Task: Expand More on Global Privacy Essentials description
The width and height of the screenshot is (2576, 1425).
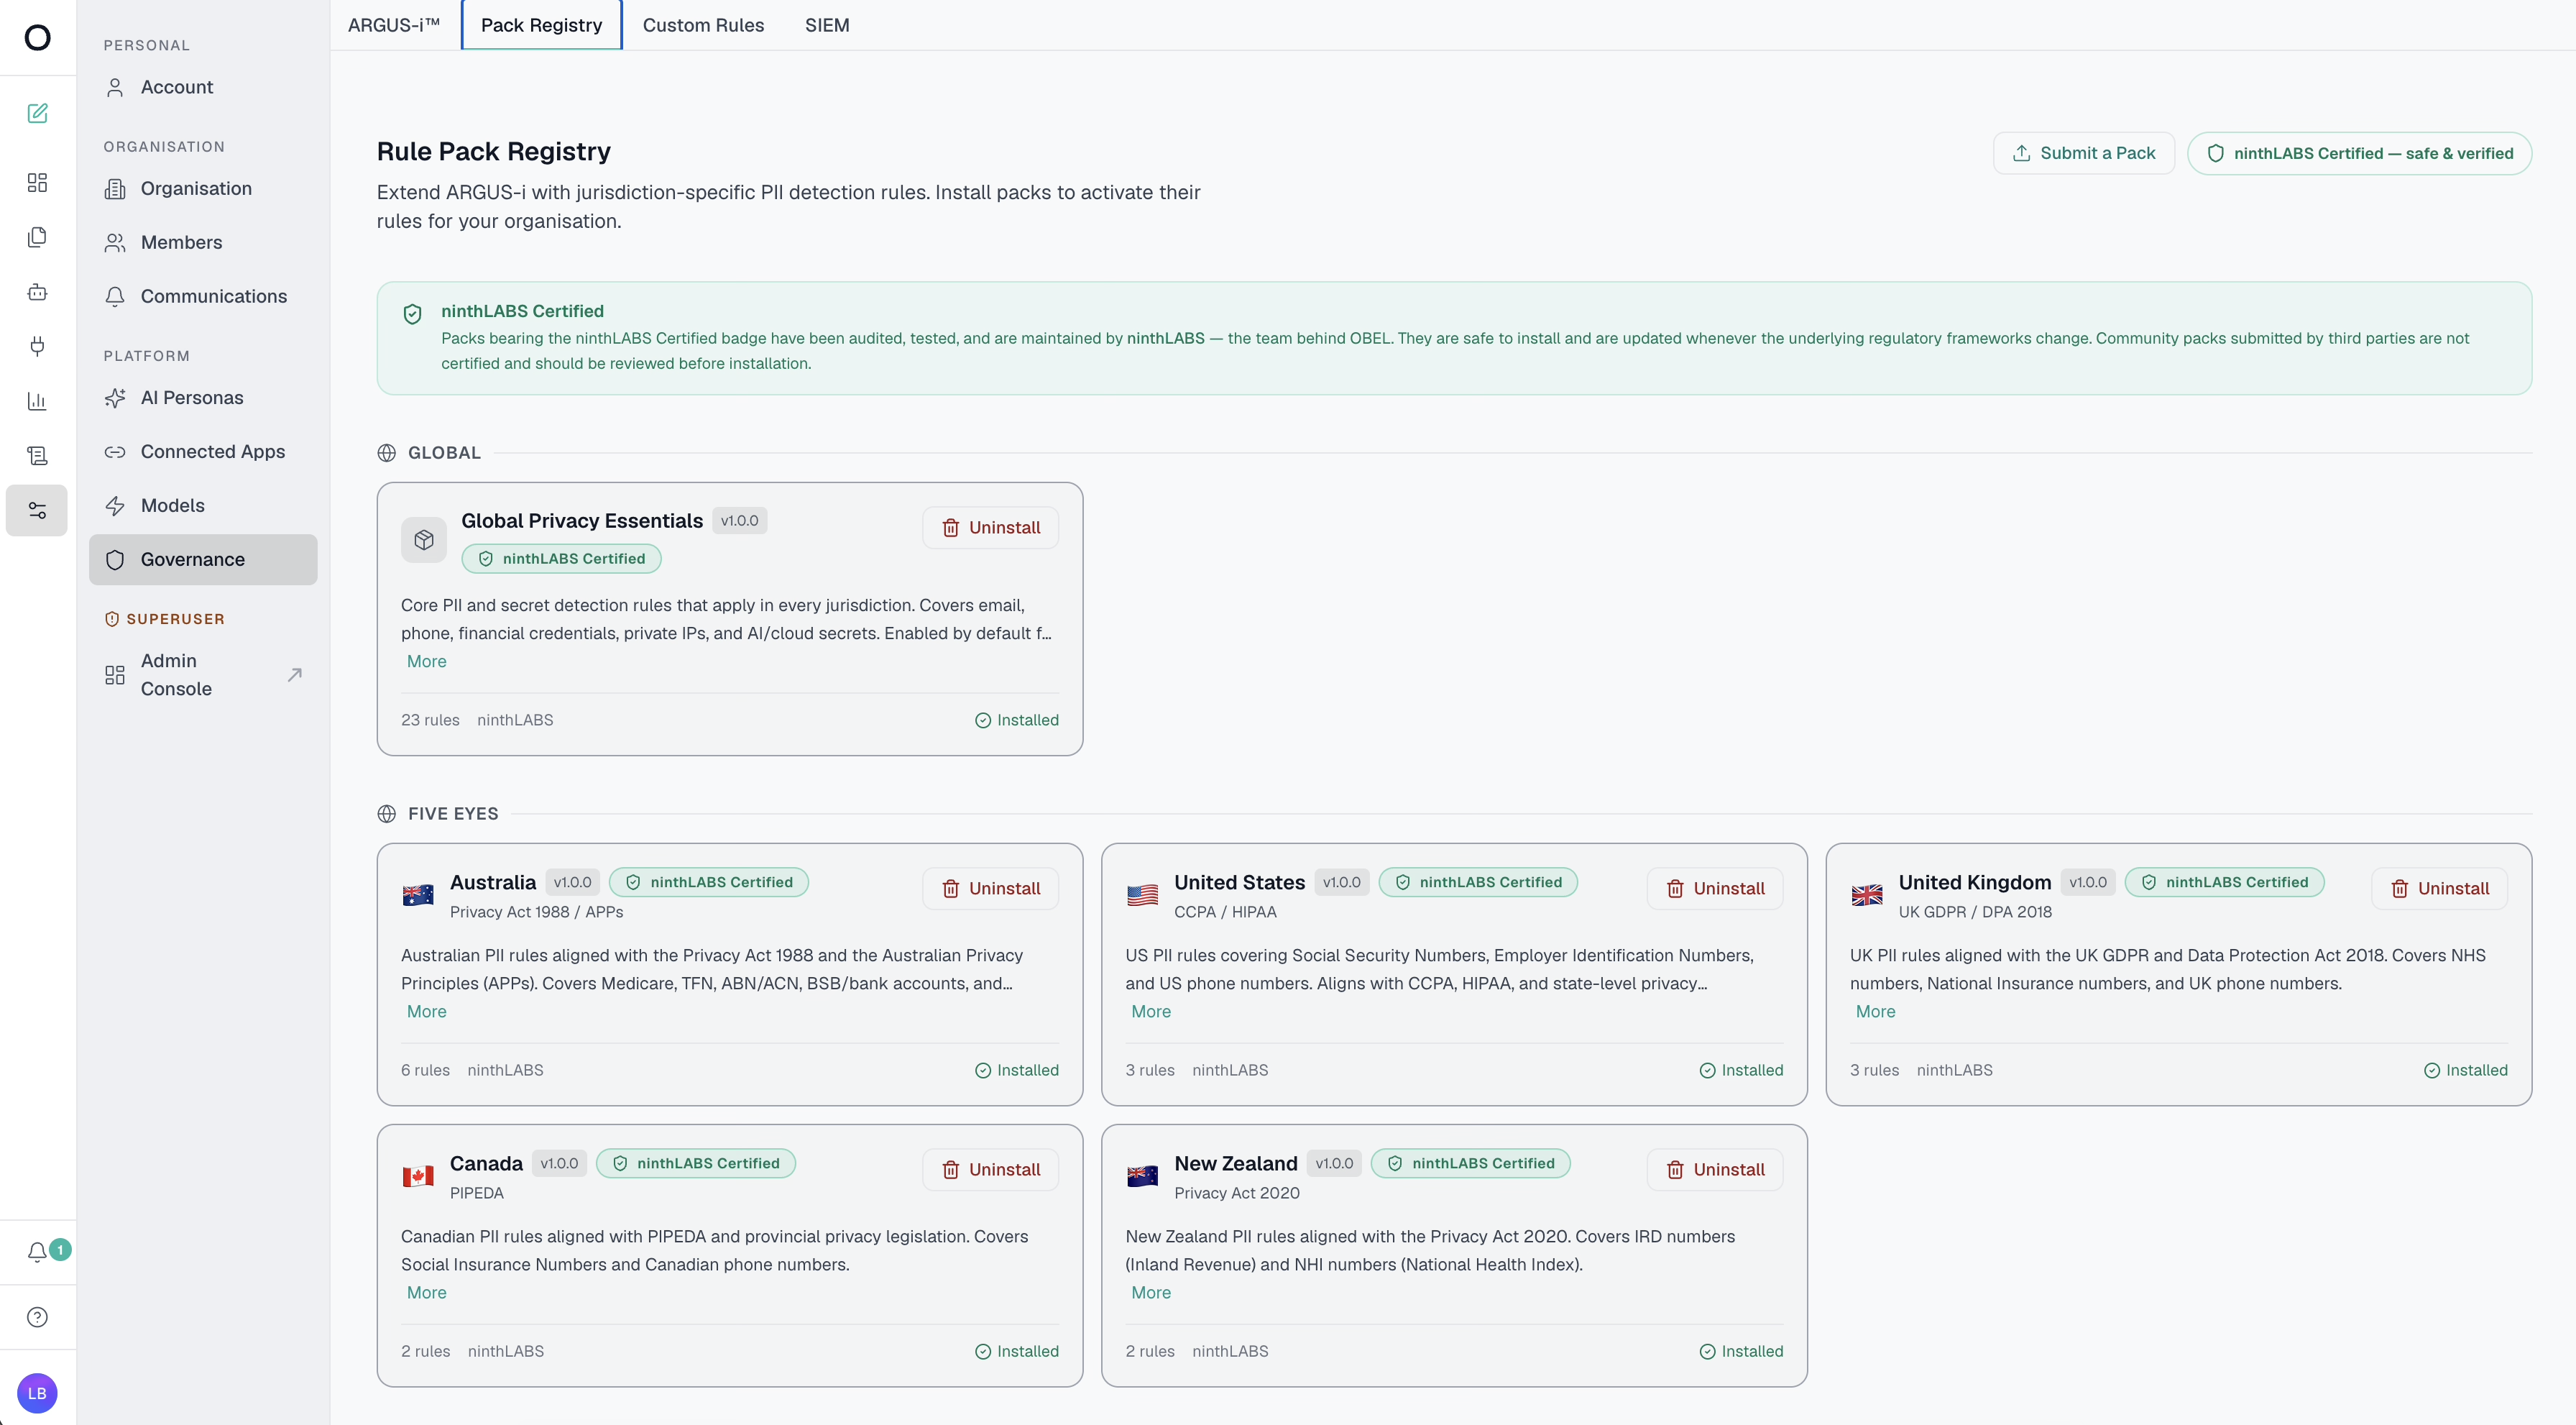Action: (x=427, y=661)
